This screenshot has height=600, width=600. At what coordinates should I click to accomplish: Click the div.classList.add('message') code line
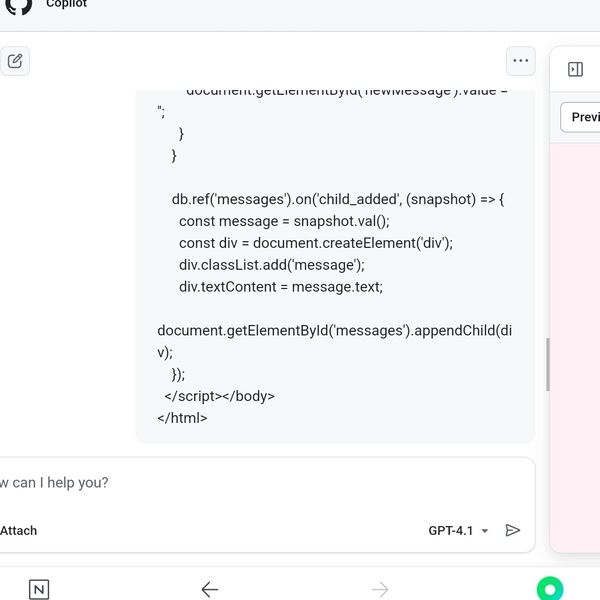point(272,265)
